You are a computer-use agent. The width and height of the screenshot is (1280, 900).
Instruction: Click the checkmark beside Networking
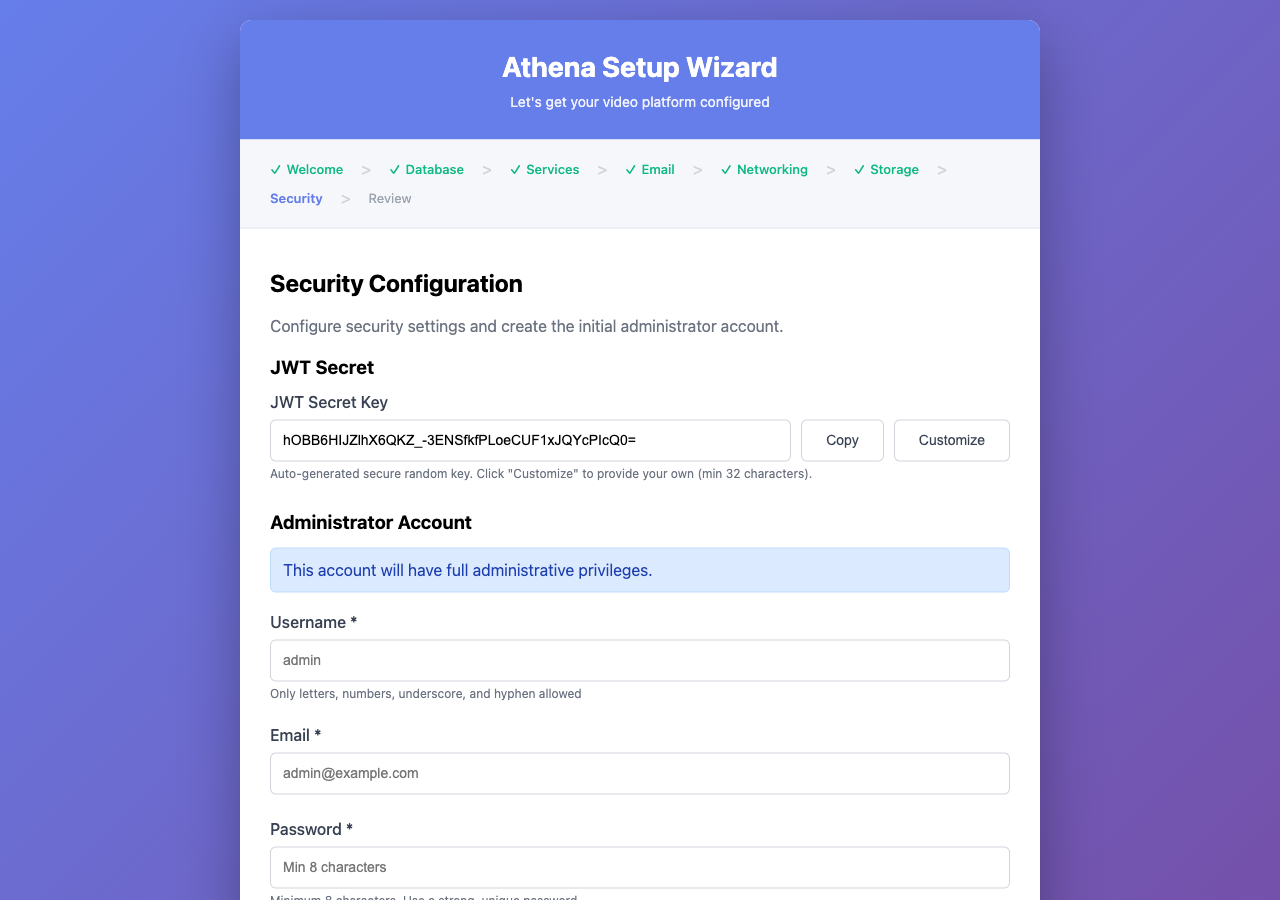pos(726,169)
